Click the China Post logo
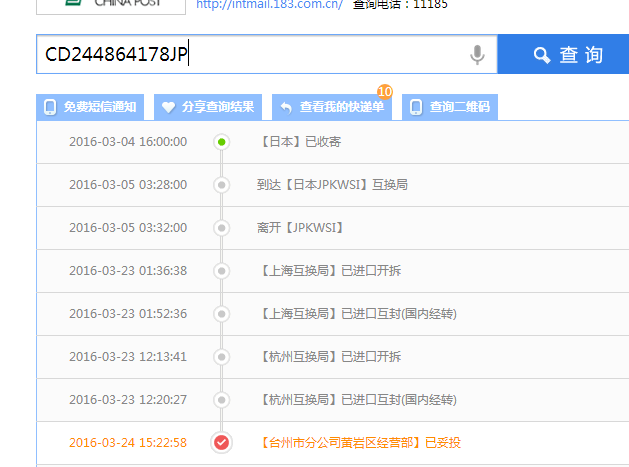 pos(110,5)
